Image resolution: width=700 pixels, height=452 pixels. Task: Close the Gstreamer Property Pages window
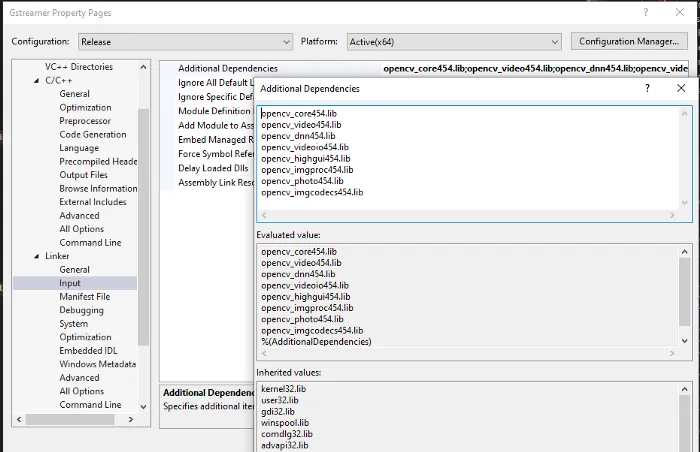(679, 13)
